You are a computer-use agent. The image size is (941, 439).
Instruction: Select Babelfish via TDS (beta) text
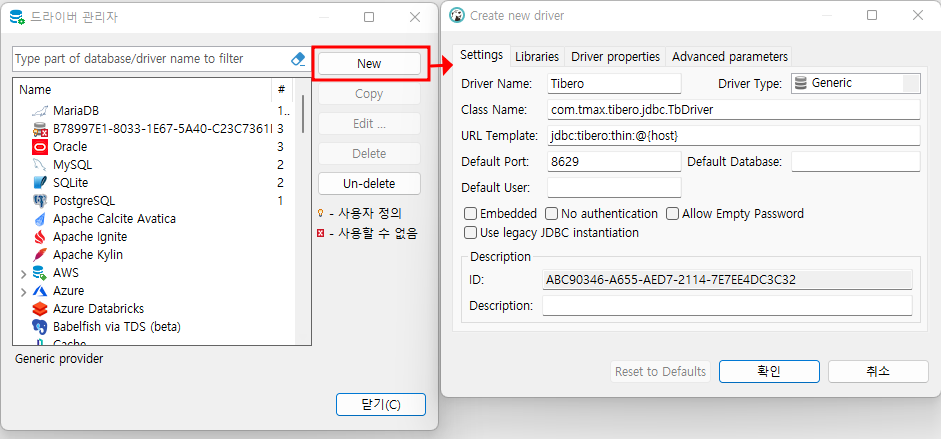(x=117, y=327)
